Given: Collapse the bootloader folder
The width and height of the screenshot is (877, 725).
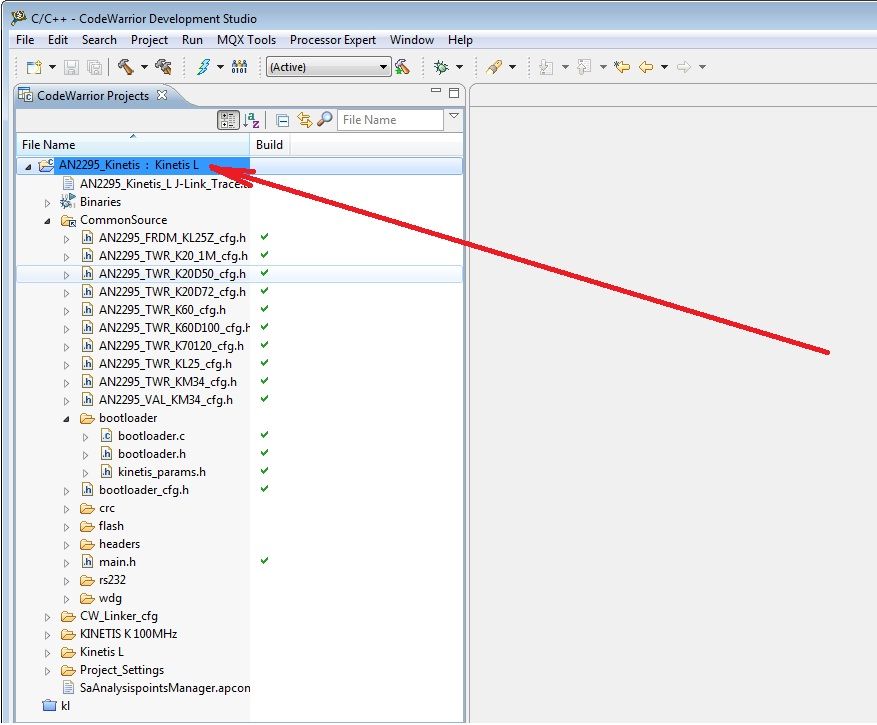Looking at the screenshot, I should [x=67, y=419].
